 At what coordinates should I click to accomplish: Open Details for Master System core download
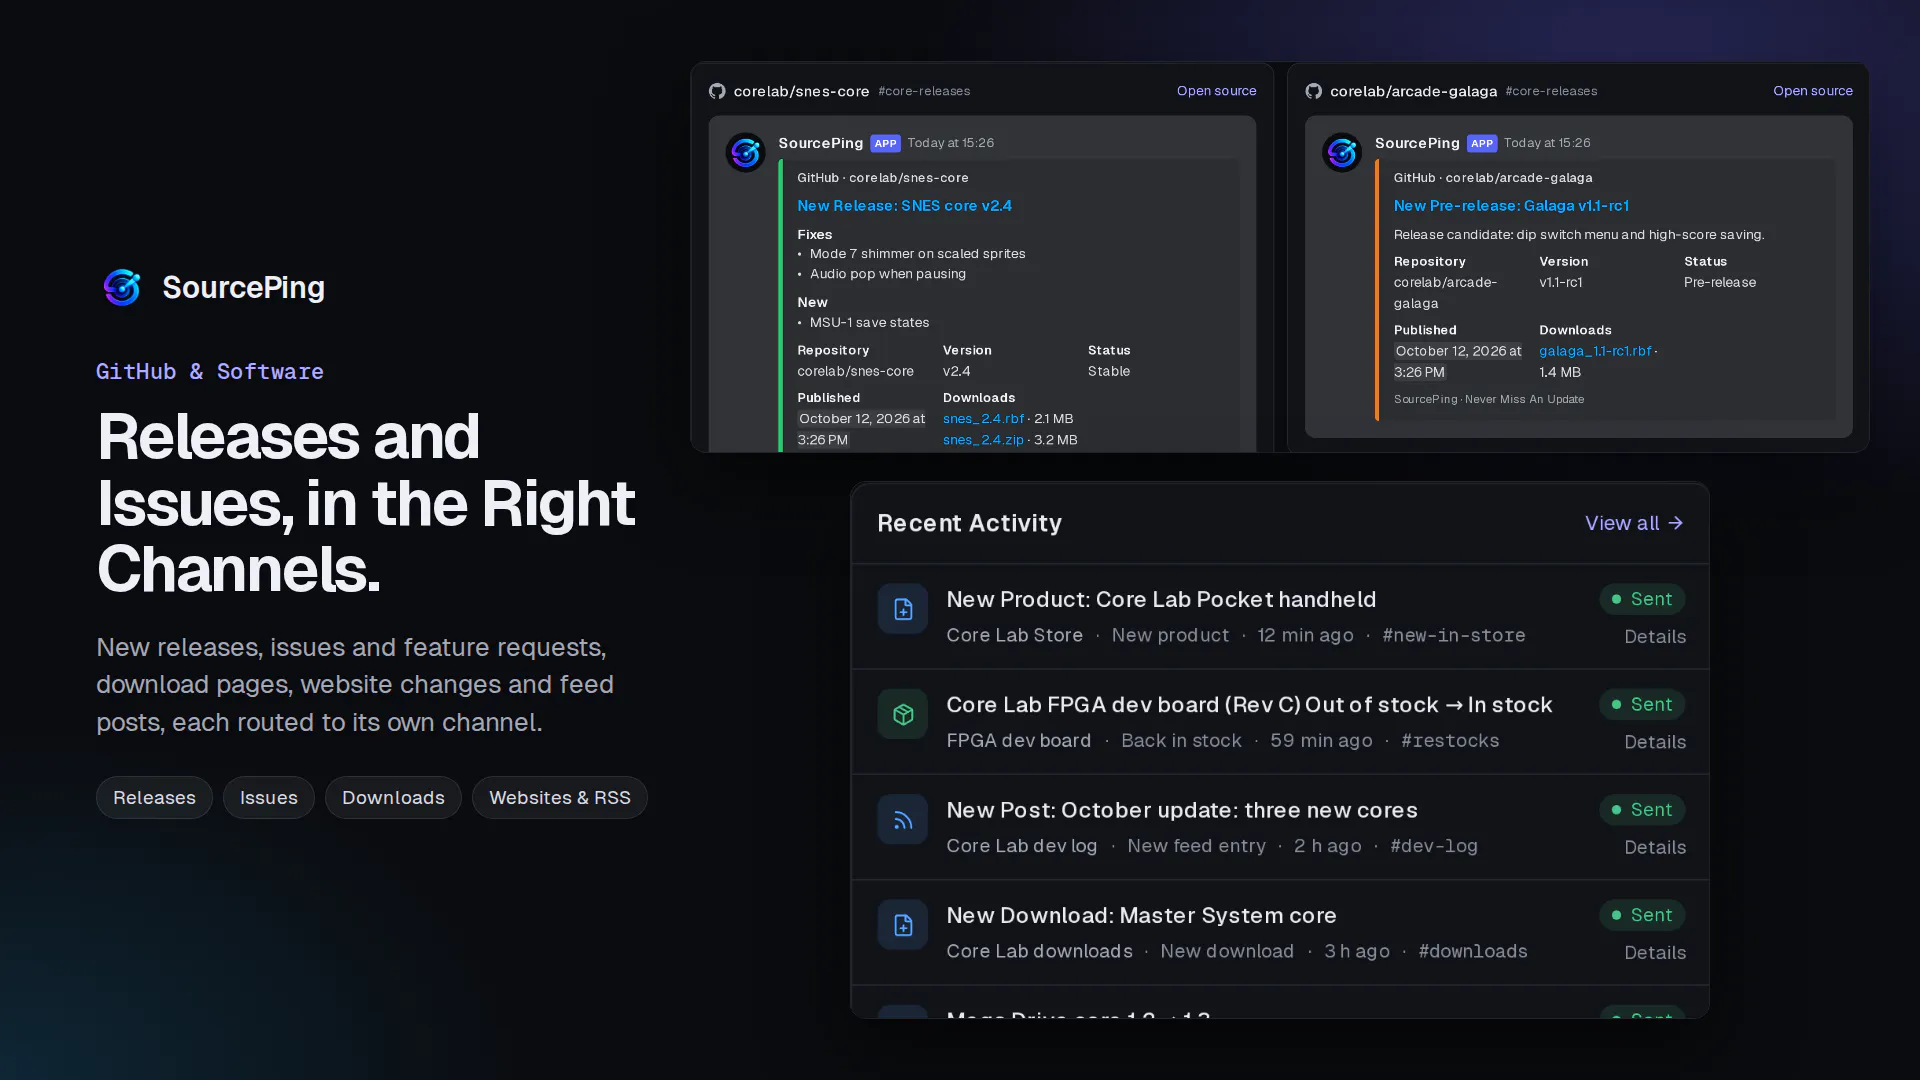[x=1655, y=953]
